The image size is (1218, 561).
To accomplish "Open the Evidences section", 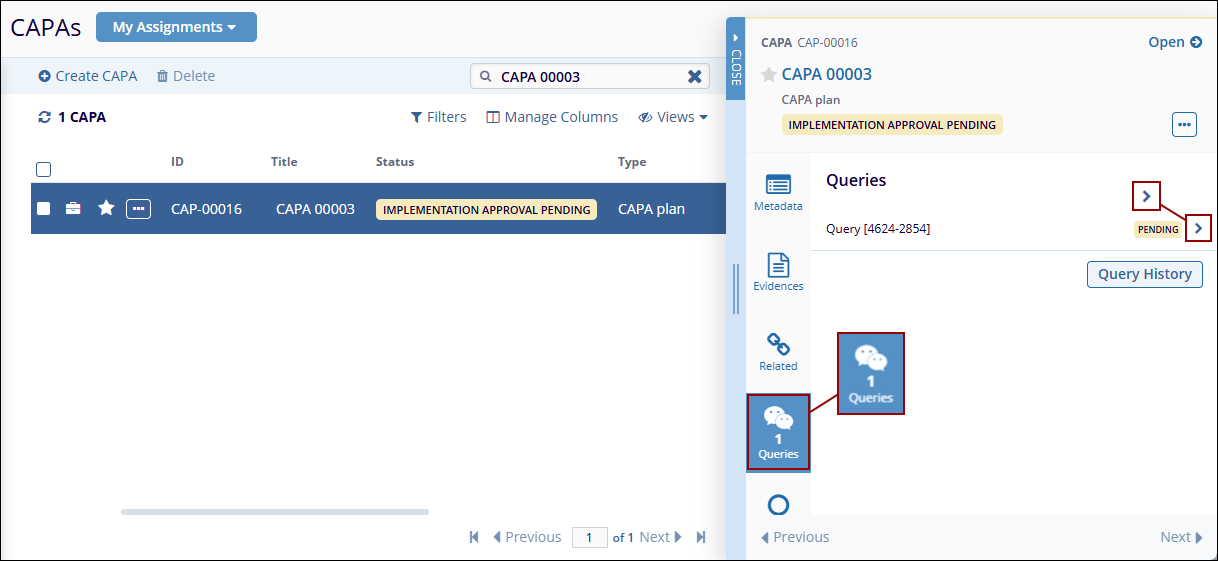I will [x=778, y=272].
